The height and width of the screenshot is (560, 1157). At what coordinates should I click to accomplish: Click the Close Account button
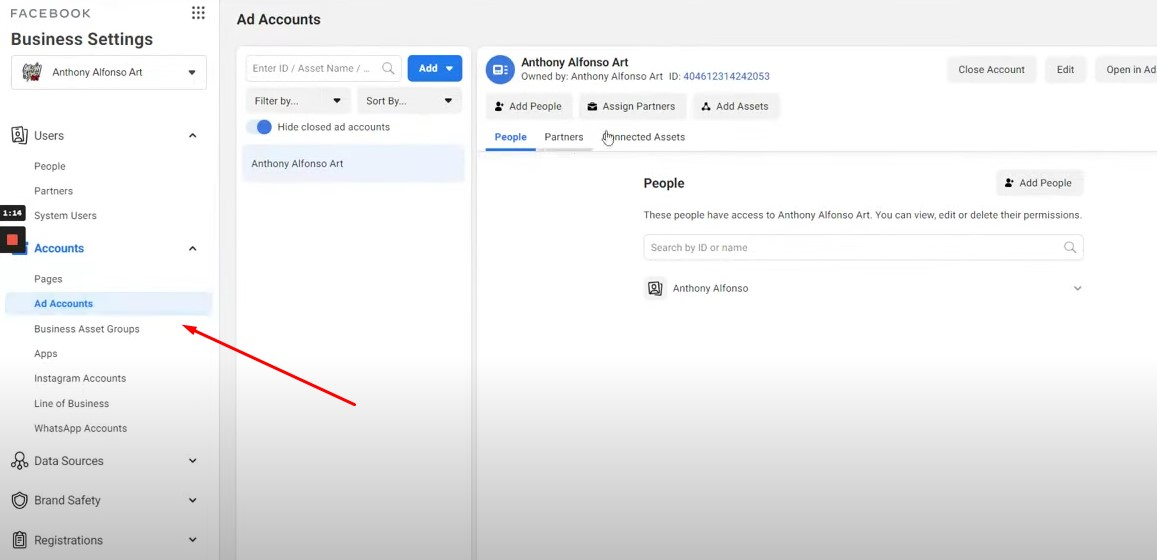click(991, 69)
